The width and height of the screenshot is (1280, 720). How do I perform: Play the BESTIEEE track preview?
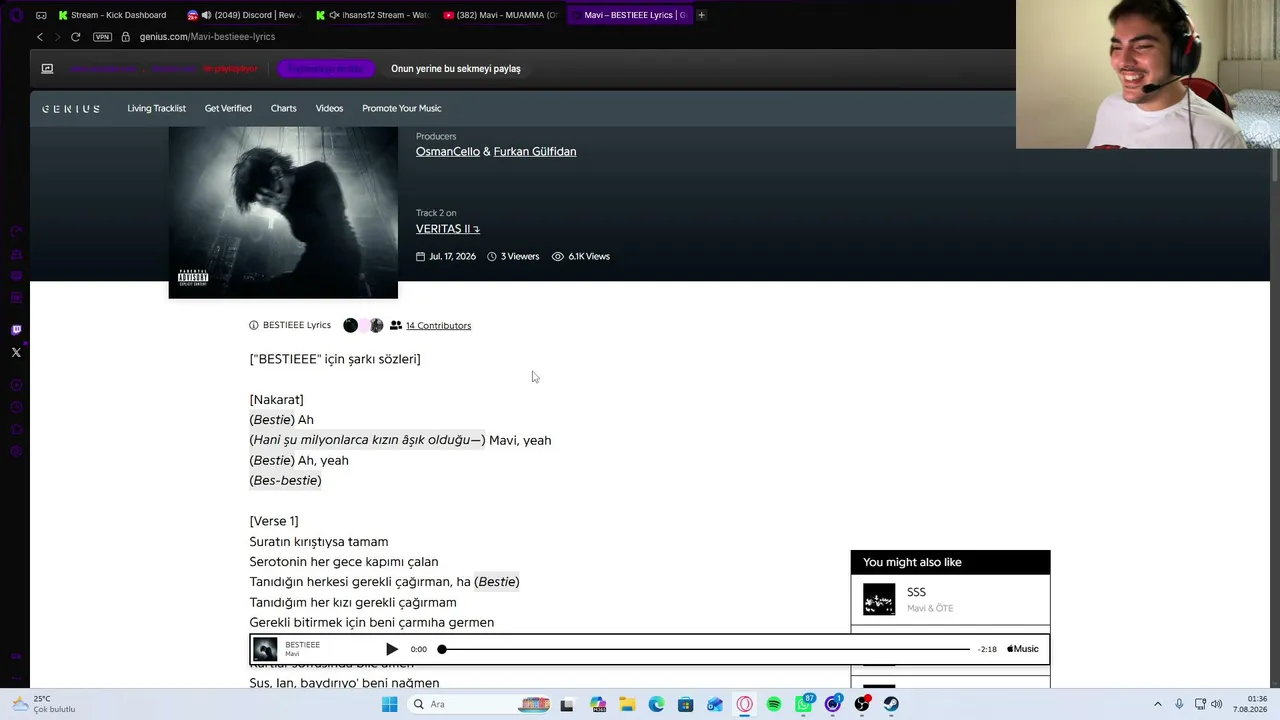click(392, 649)
